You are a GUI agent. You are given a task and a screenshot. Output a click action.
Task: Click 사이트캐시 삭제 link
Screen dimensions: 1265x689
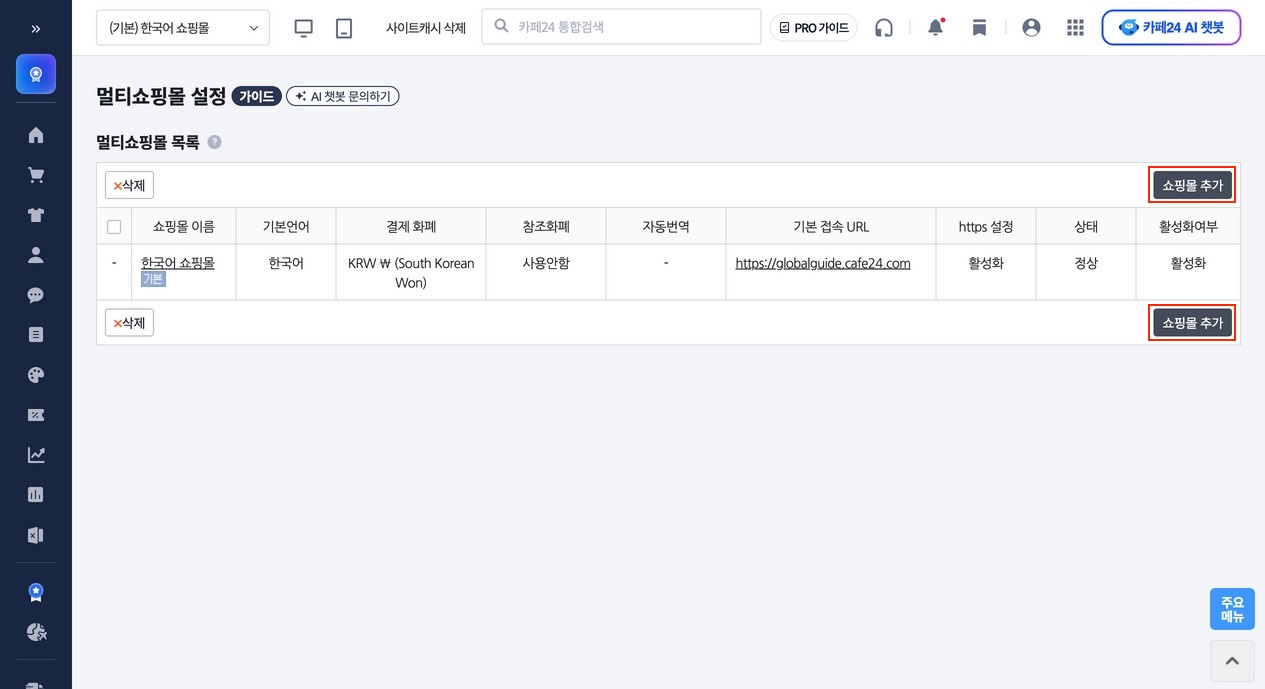[x=426, y=28]
